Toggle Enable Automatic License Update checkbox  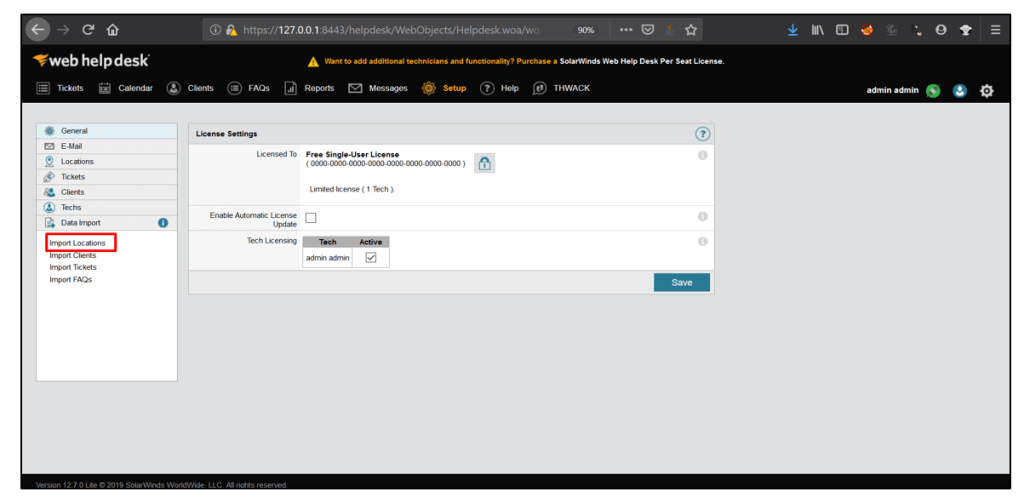pyautogui.click(x=311, y=218)
